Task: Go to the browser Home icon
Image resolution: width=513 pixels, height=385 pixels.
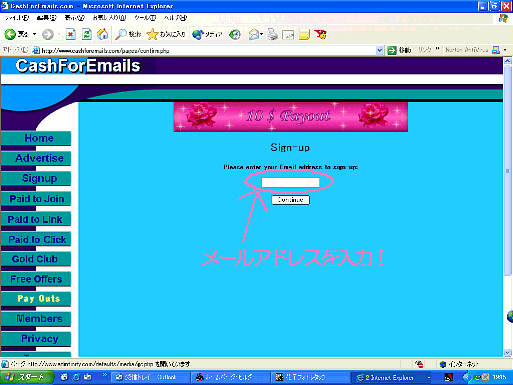Action: point(103,34)
